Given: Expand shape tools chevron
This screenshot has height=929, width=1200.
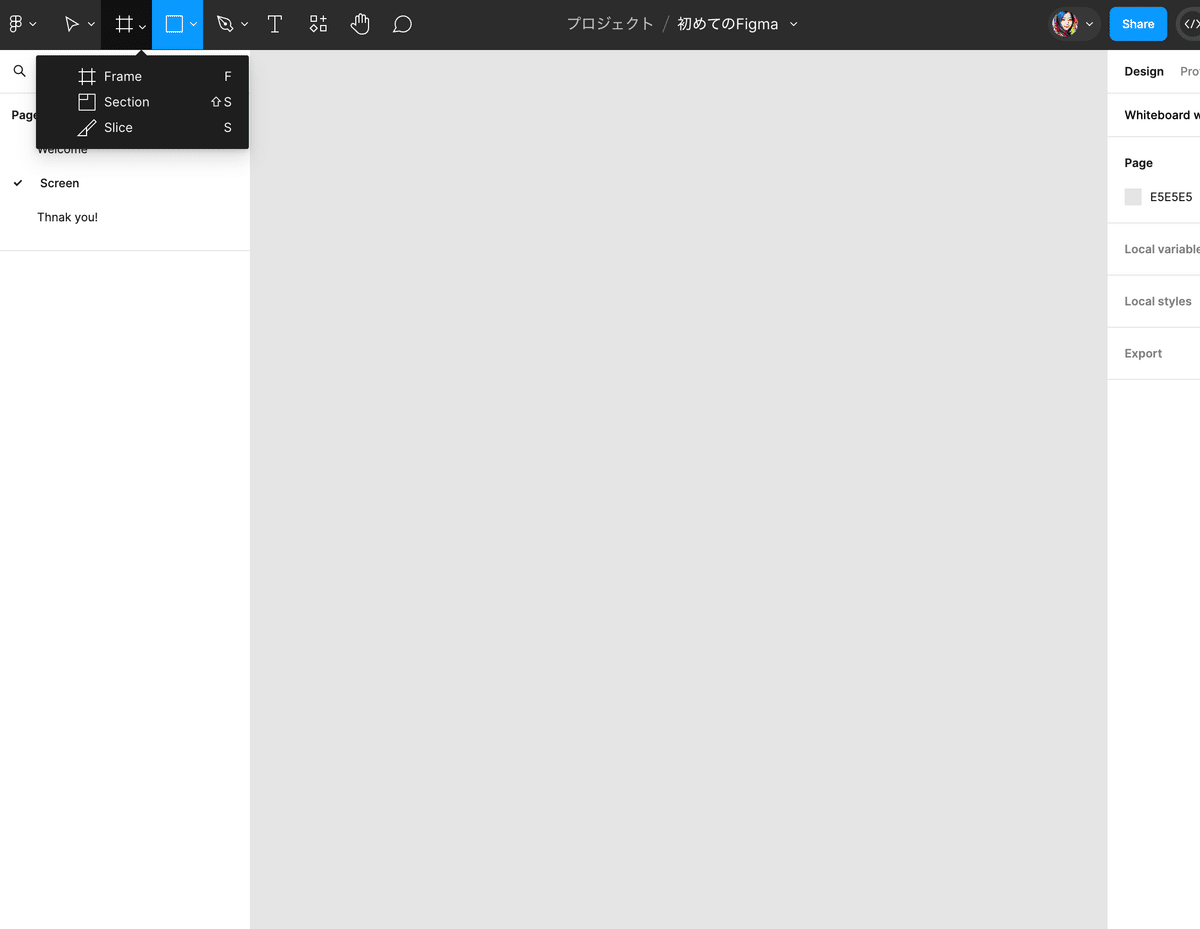Looking at the screenshot, I should coord(193,25).
